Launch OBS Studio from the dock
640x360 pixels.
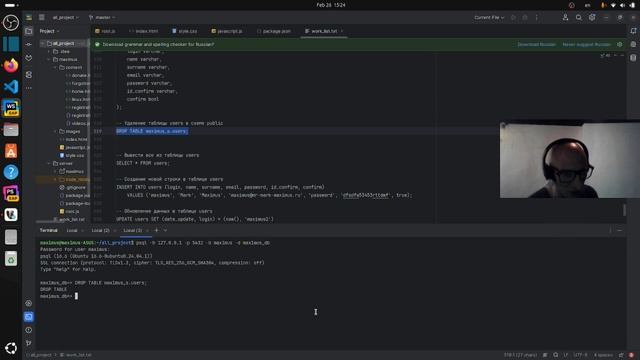(11, 22)
